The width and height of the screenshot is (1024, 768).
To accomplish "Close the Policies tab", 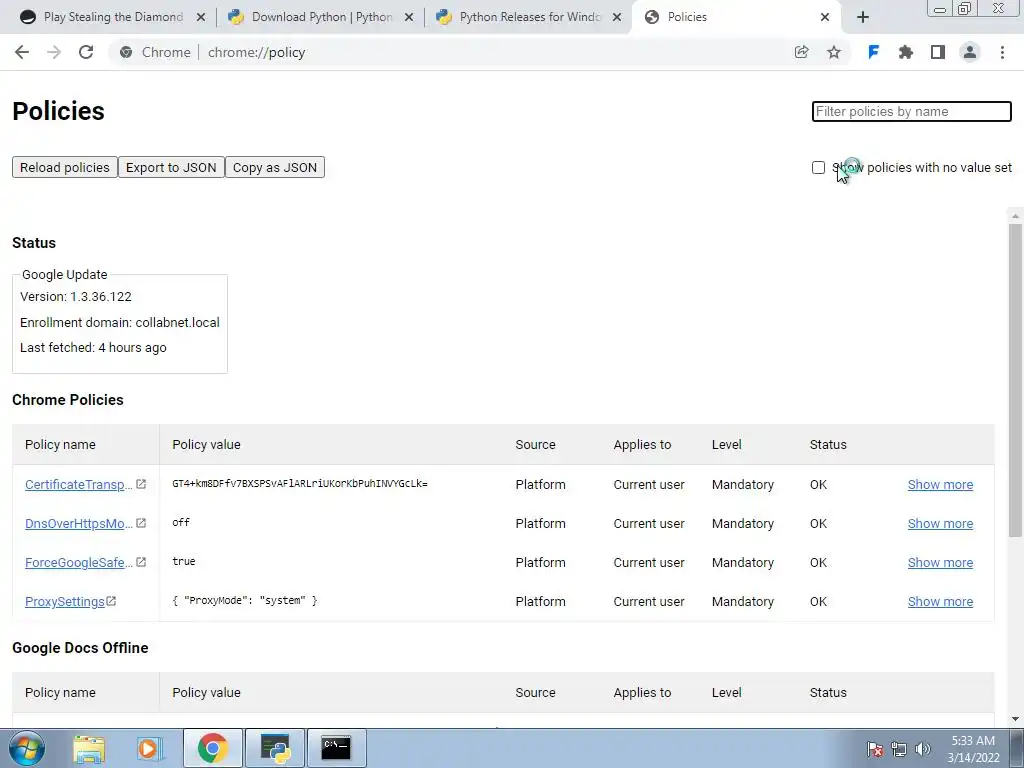I will pos(825,18).
